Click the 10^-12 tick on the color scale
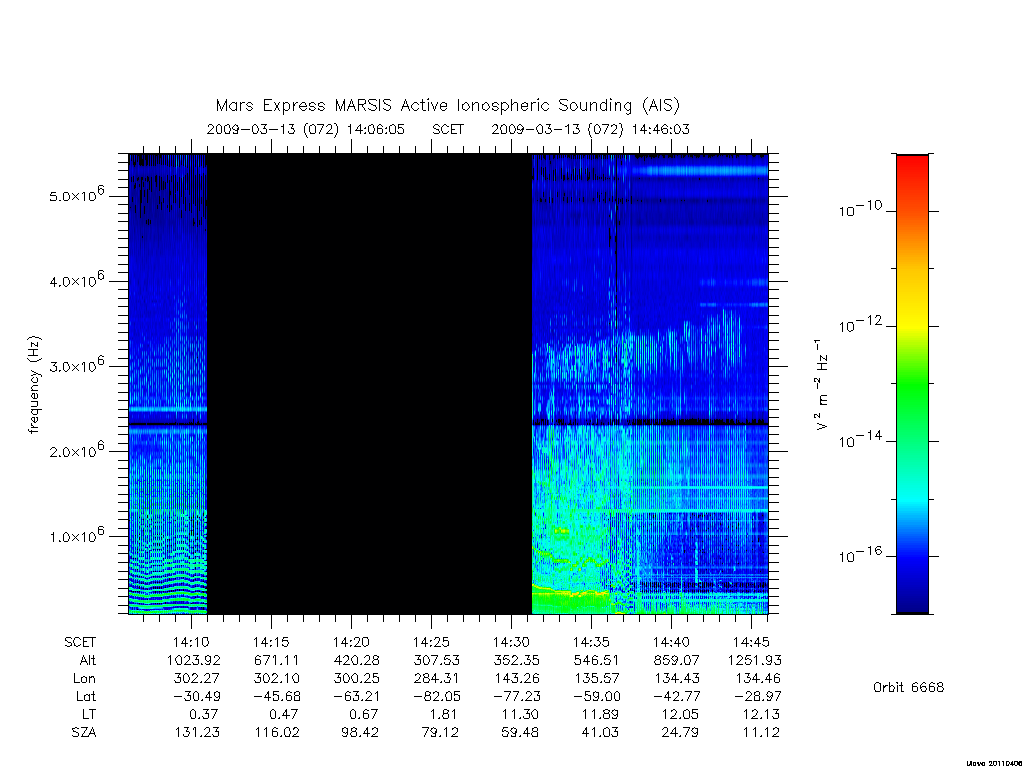The width and height of the screenshot is (1024, 768). [860, 325]
